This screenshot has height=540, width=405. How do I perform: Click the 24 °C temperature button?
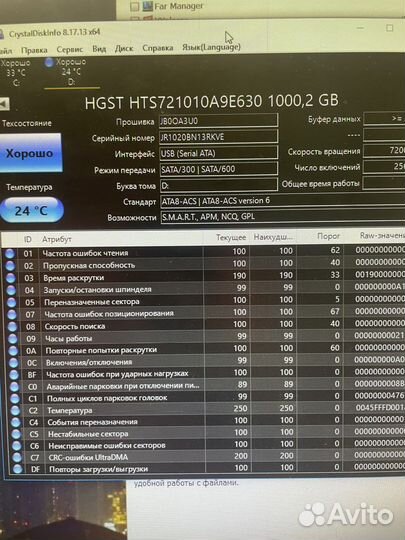tap(31, 210)
